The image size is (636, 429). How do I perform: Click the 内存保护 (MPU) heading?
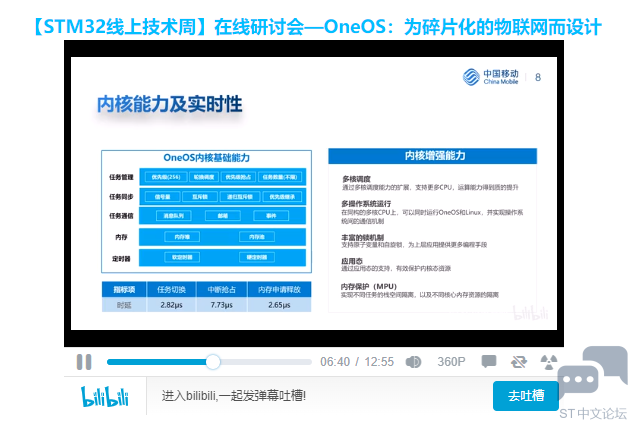click(x=369, y=286)
